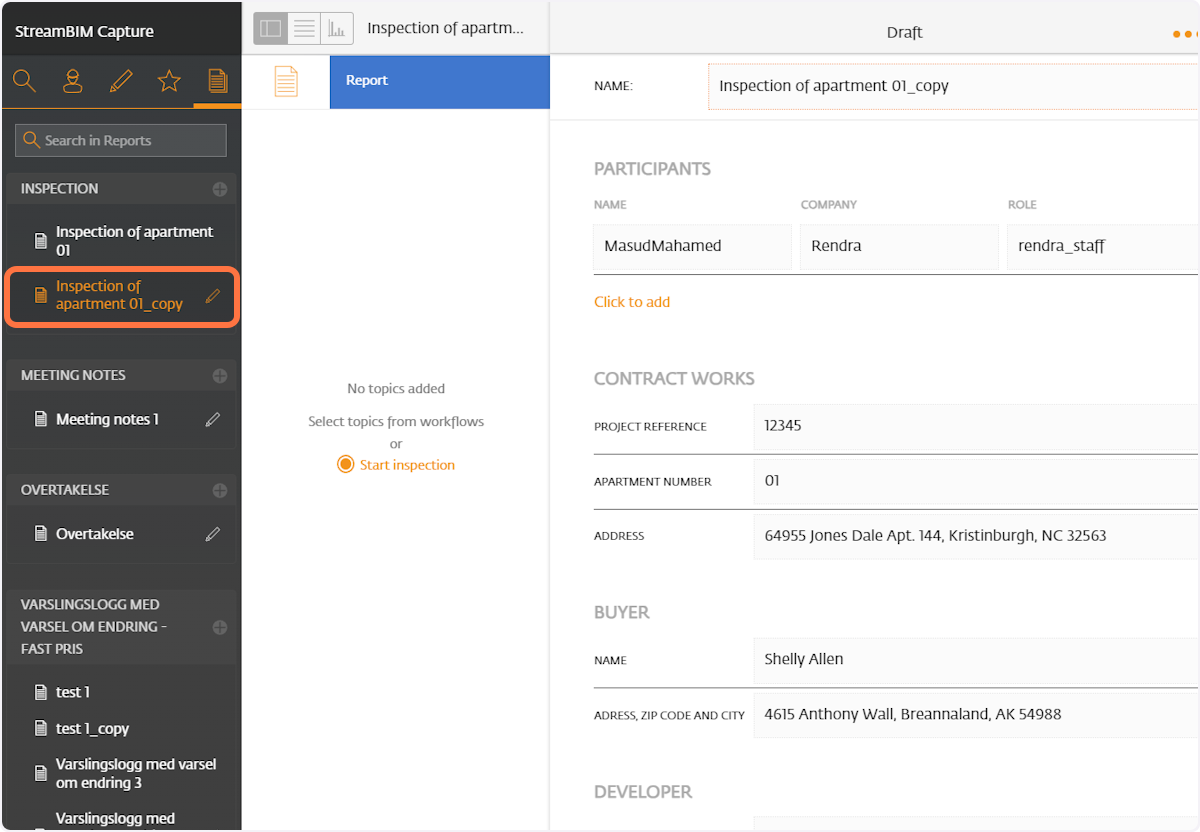Edit the Project Reference field 12345
Screen dimensions: 1200x832
tap(976, 427)
